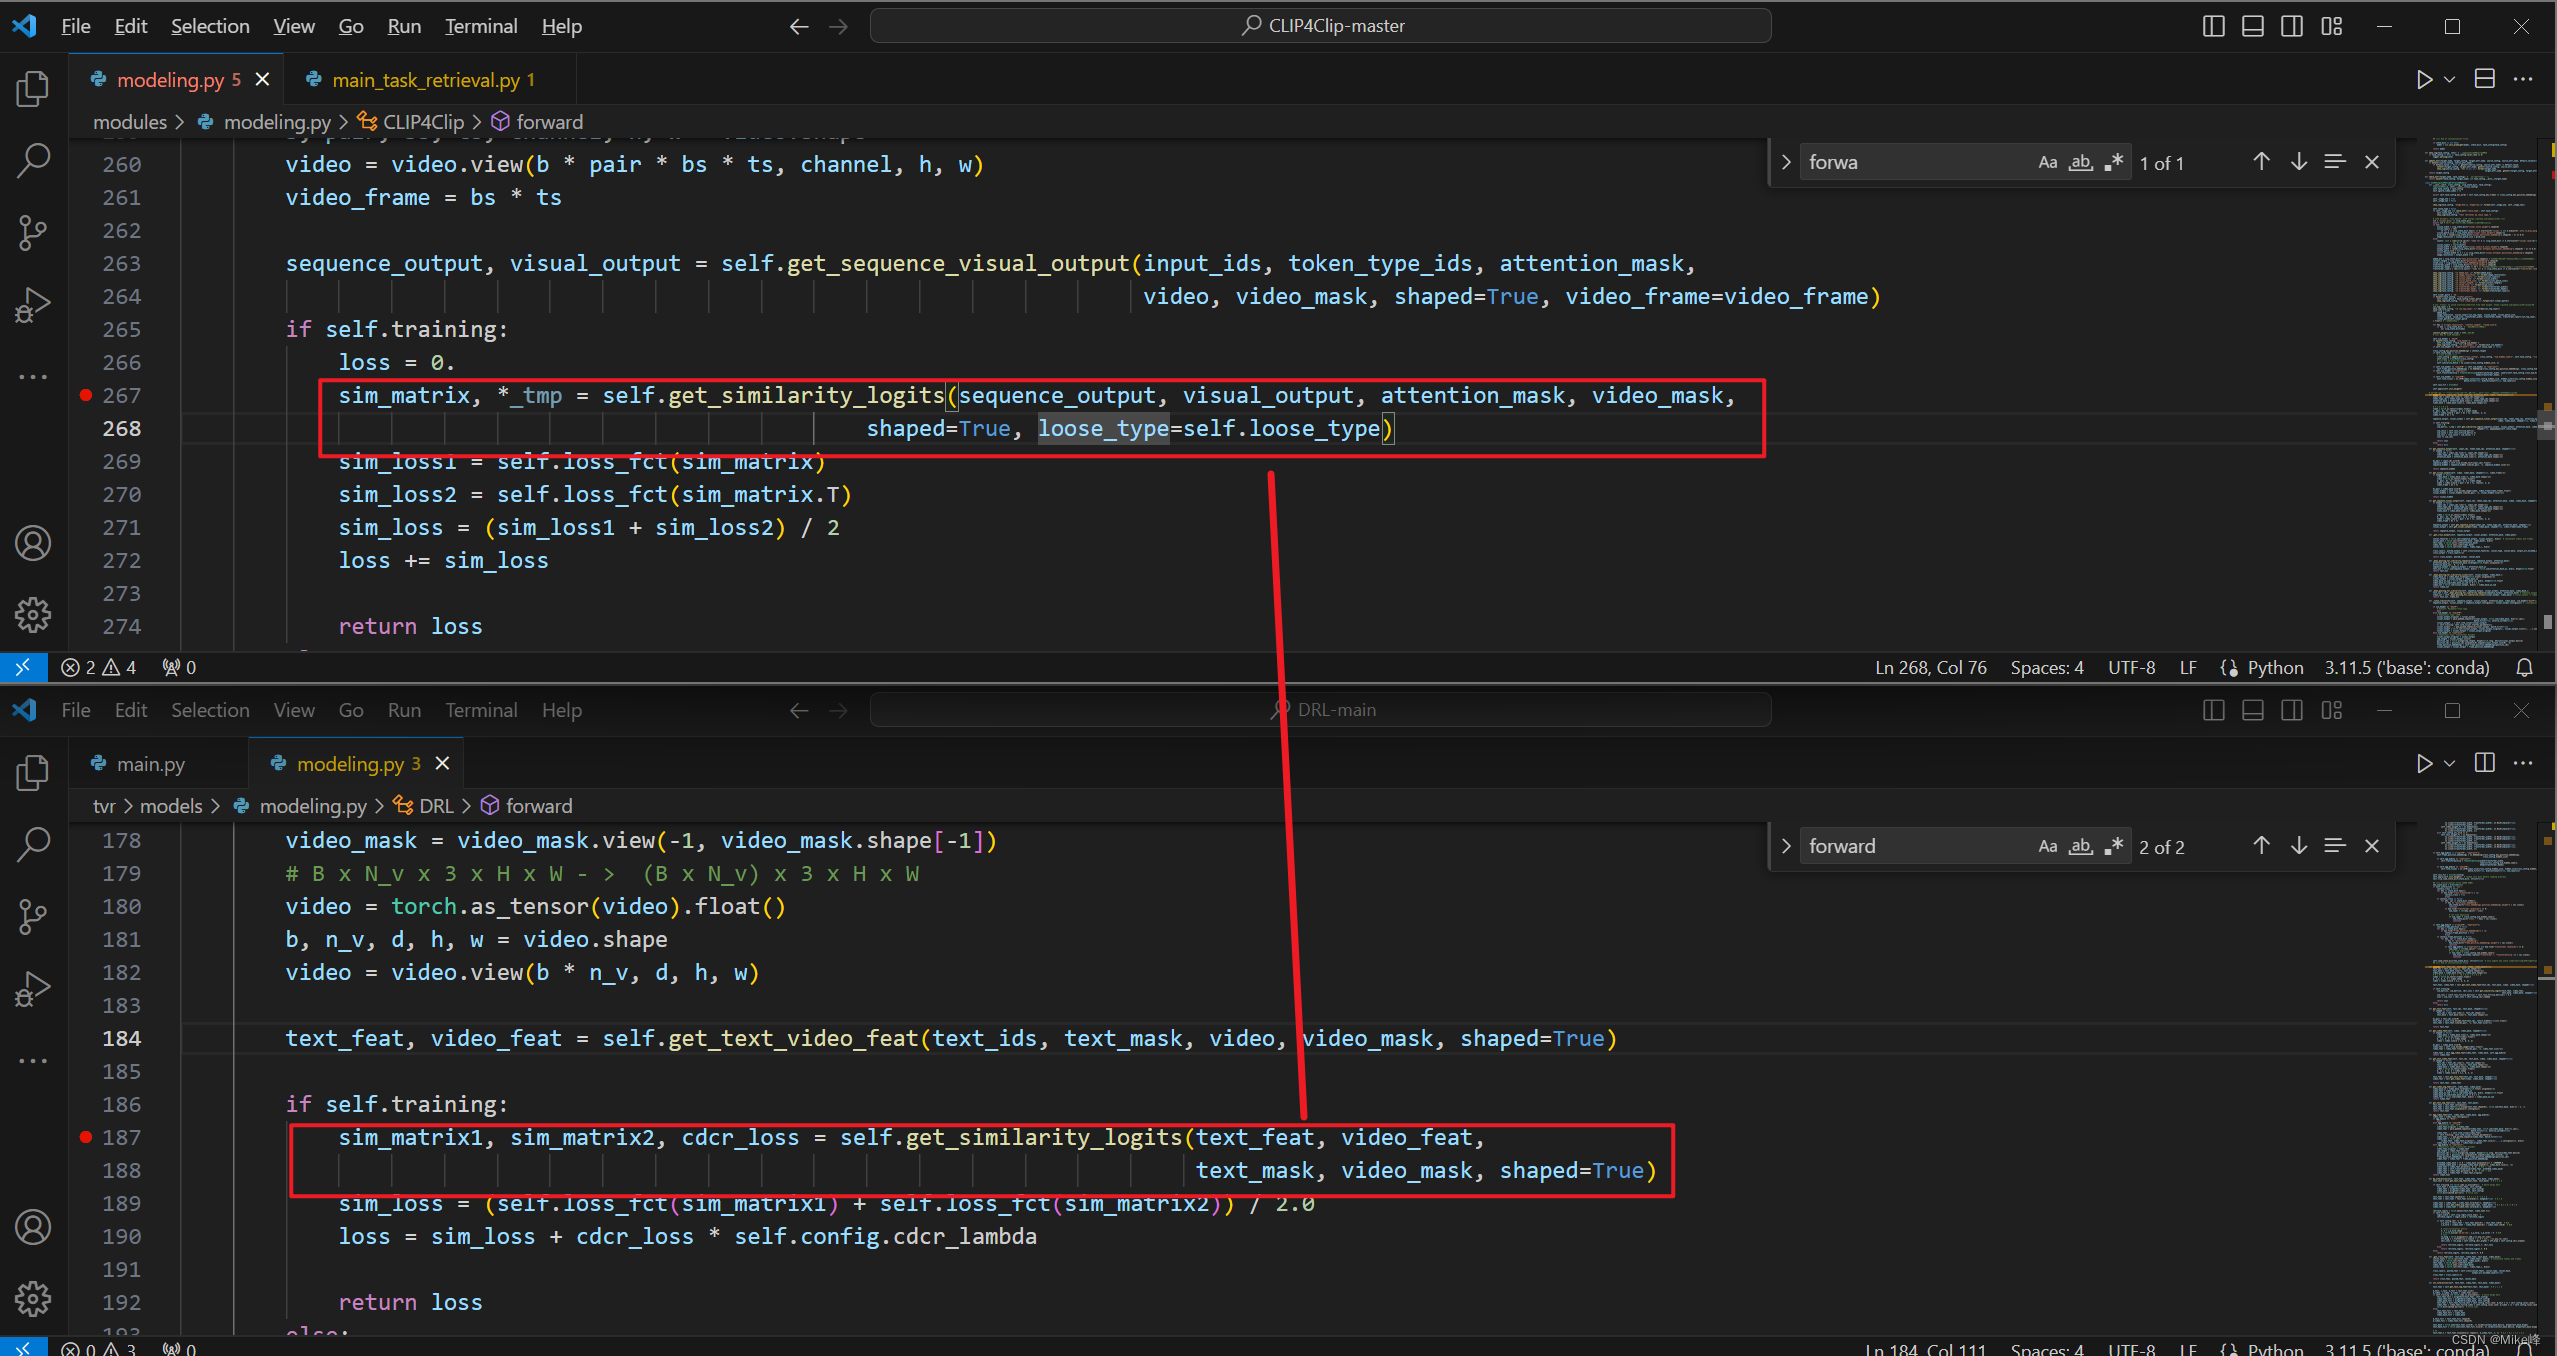Go to previous match for 'forward' search
This screenshot has width=2557, height=1356.
click(x=2261, y=846)
